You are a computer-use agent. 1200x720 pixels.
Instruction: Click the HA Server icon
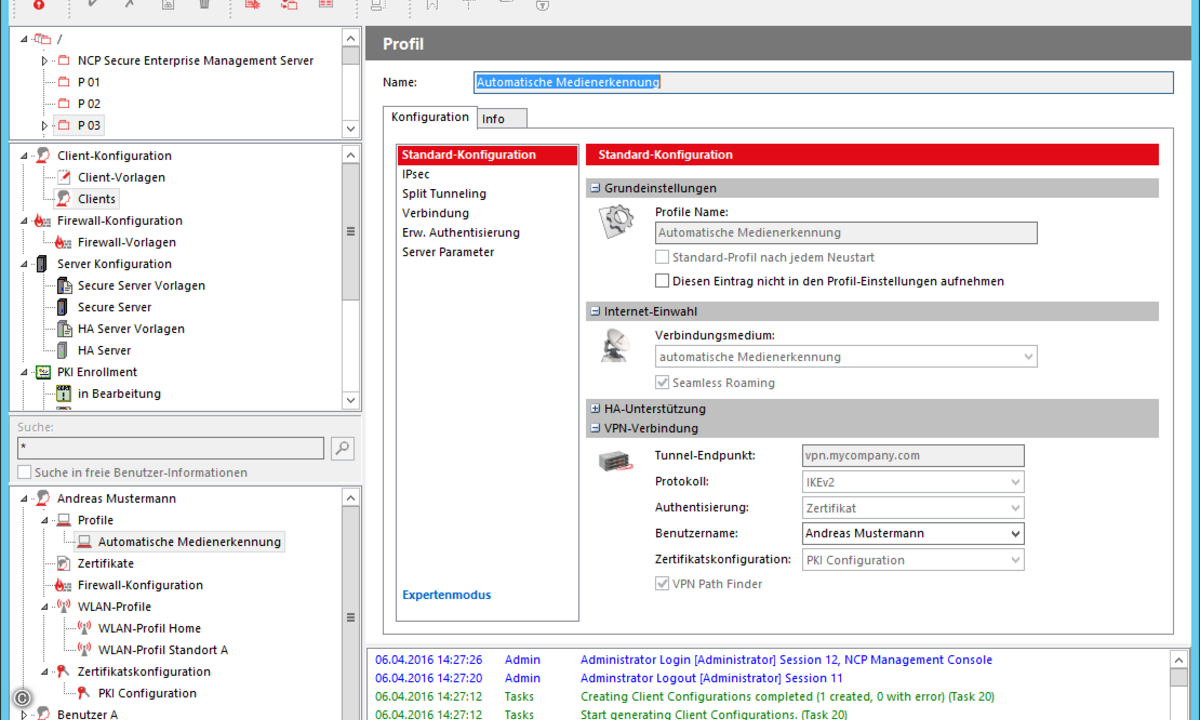point(63,350)
